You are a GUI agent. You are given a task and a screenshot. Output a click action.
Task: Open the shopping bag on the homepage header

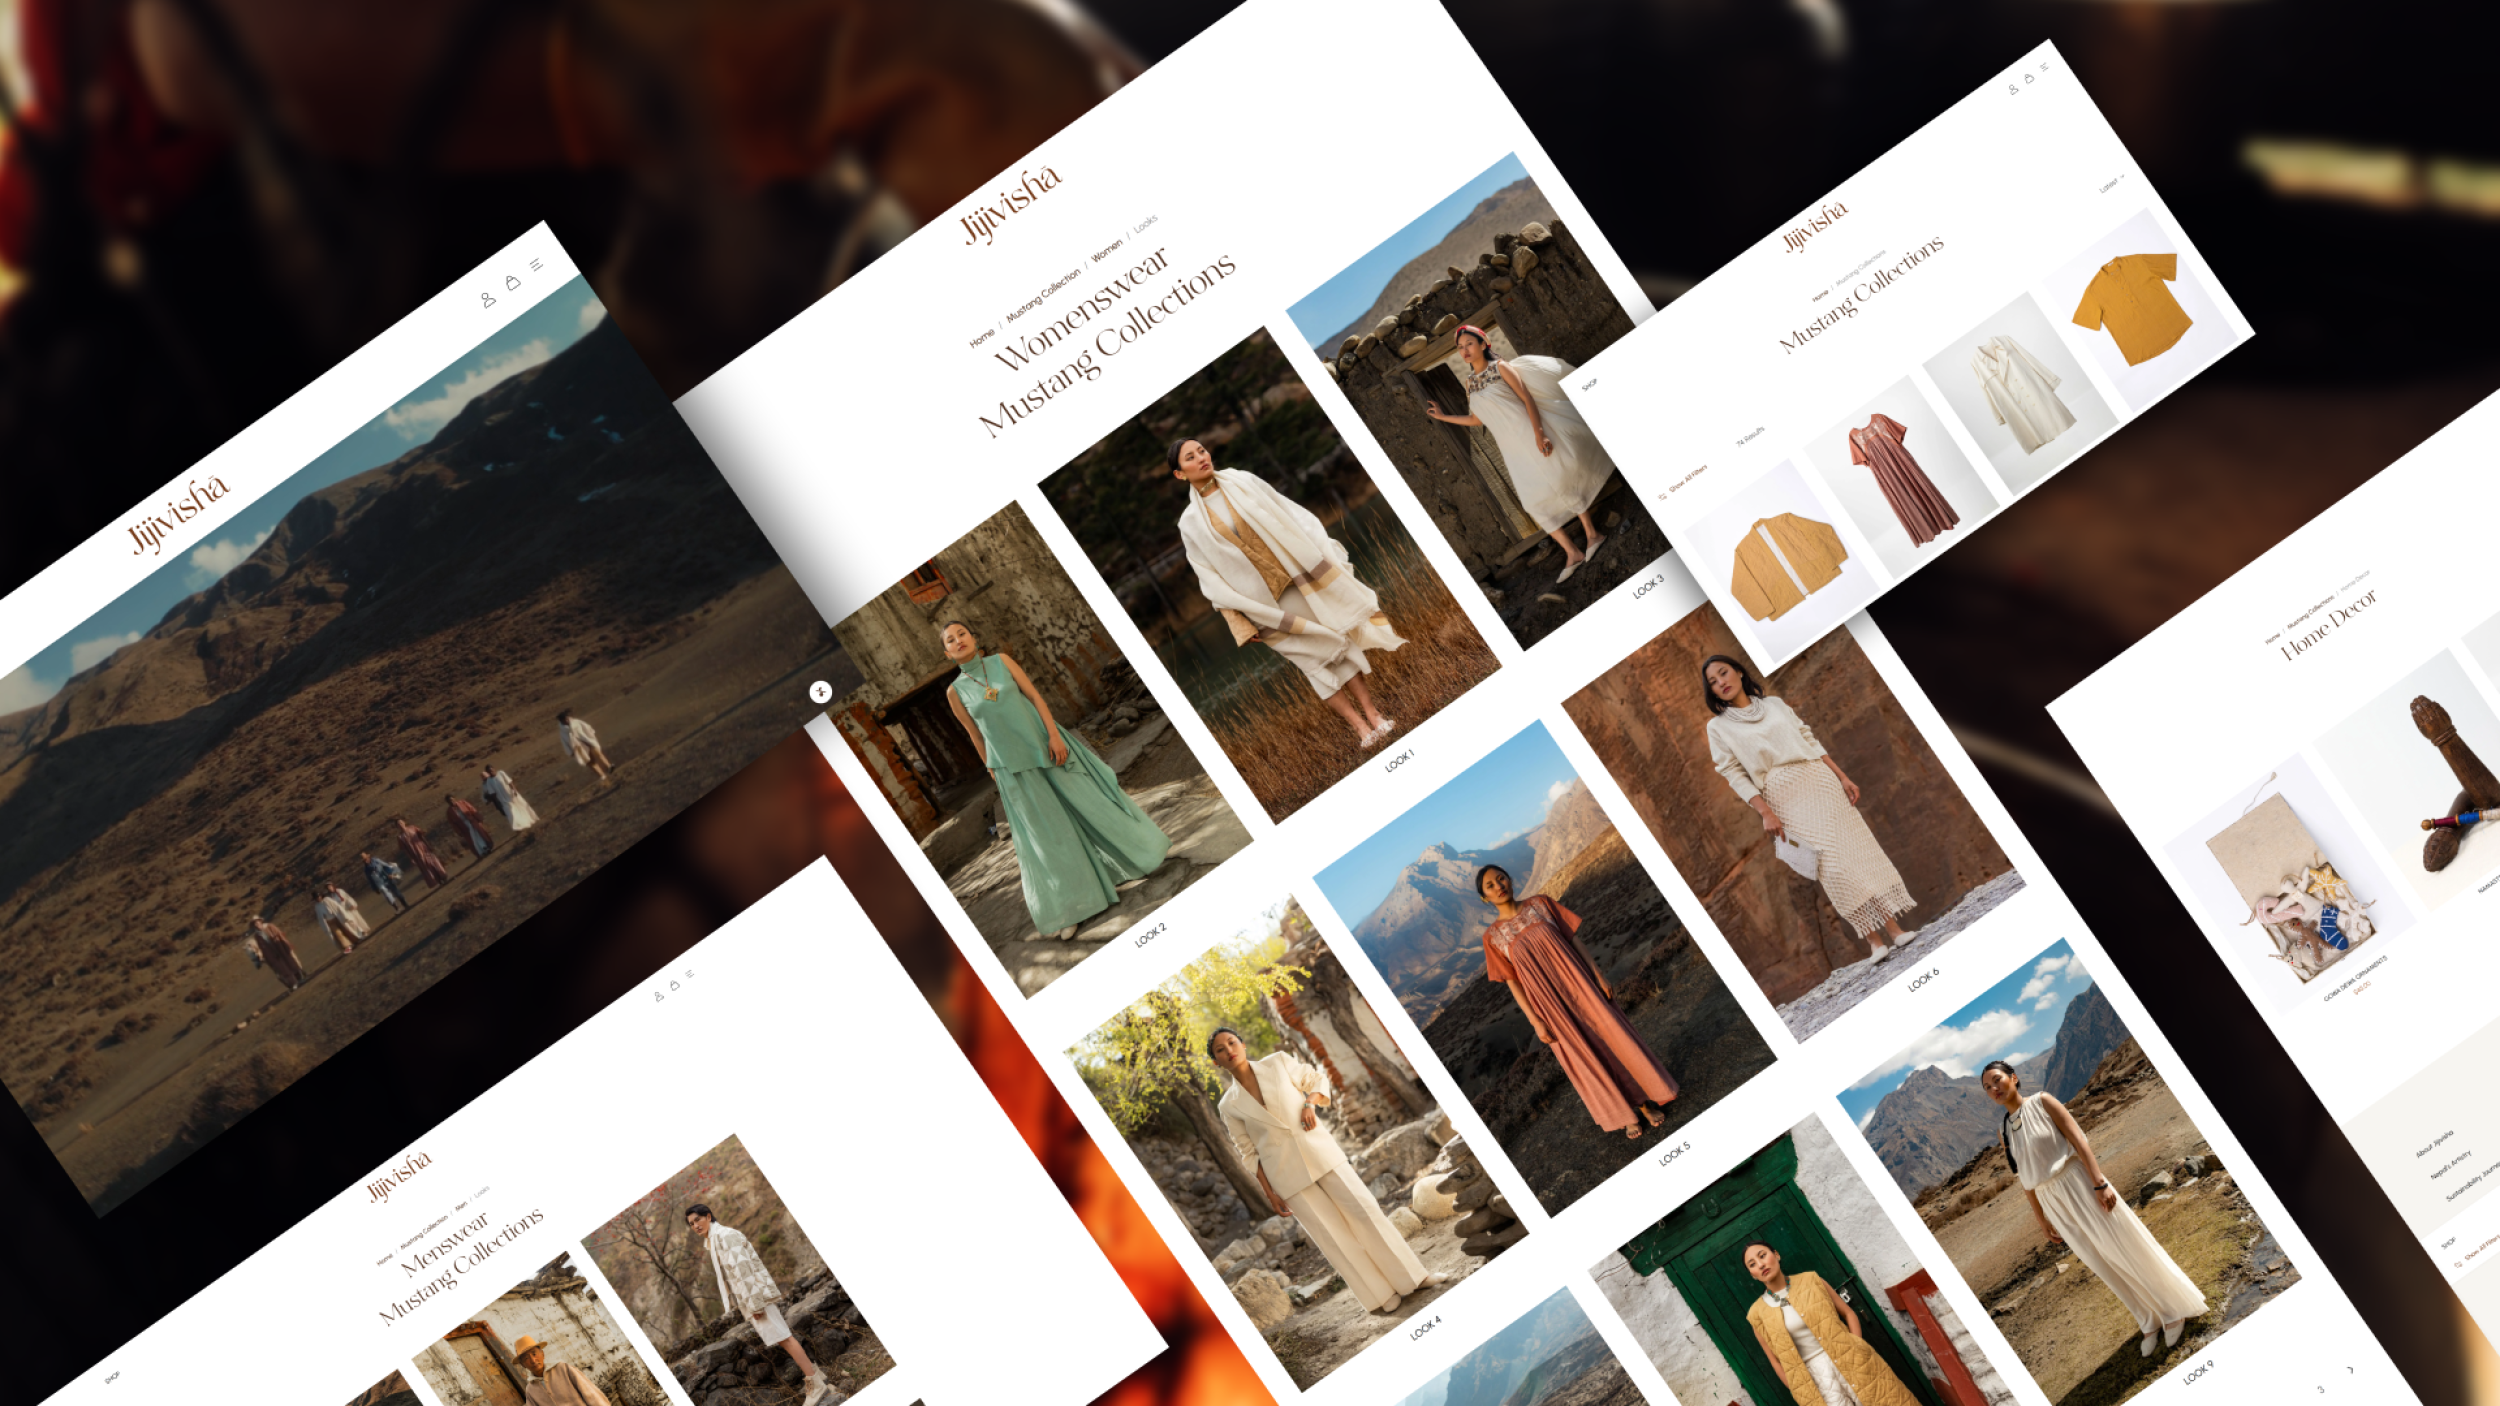click(513, 282)
